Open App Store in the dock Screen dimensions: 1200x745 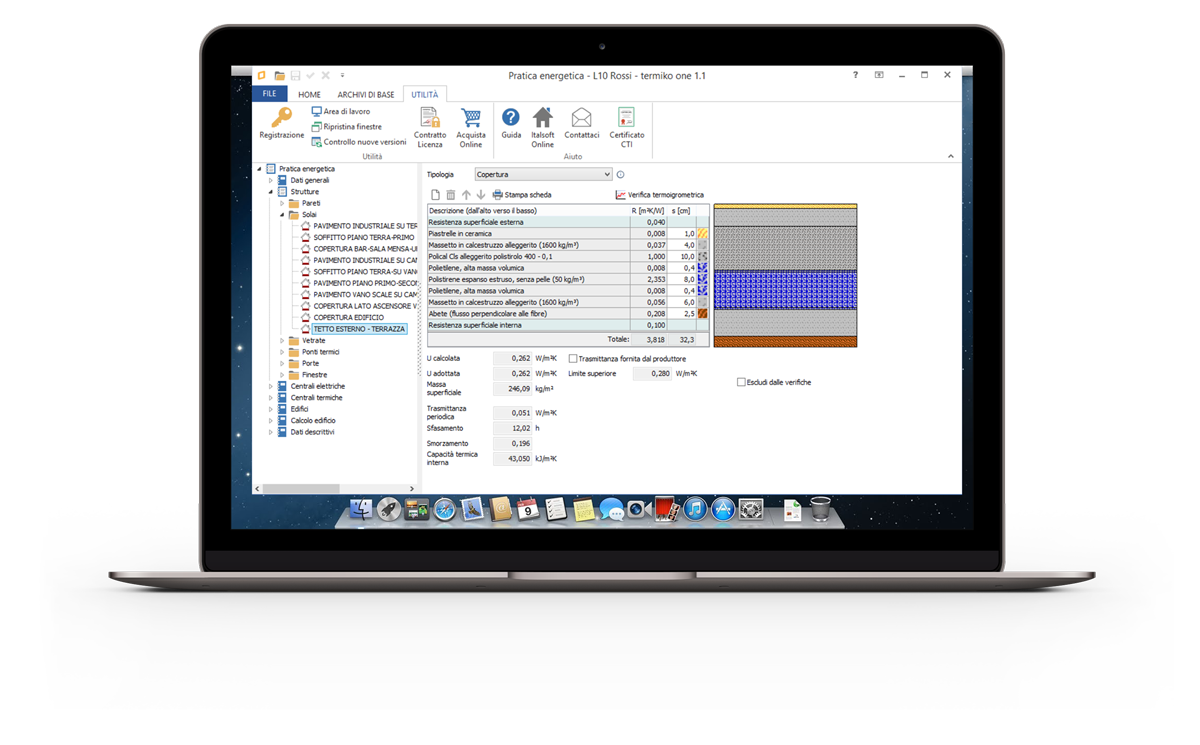point(723,510)
